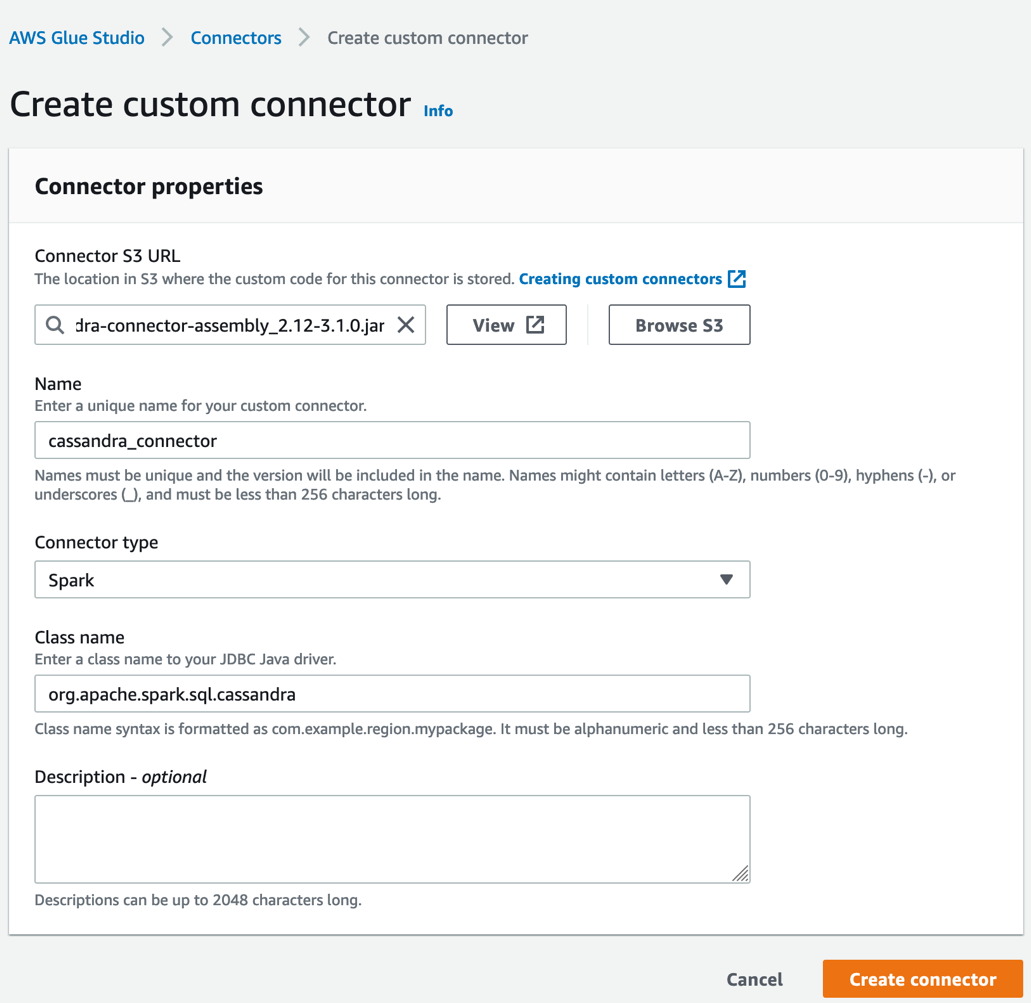Focus the connector Name input field
The height and width of the screenshot is (1003, 1031).
point(392,440)
